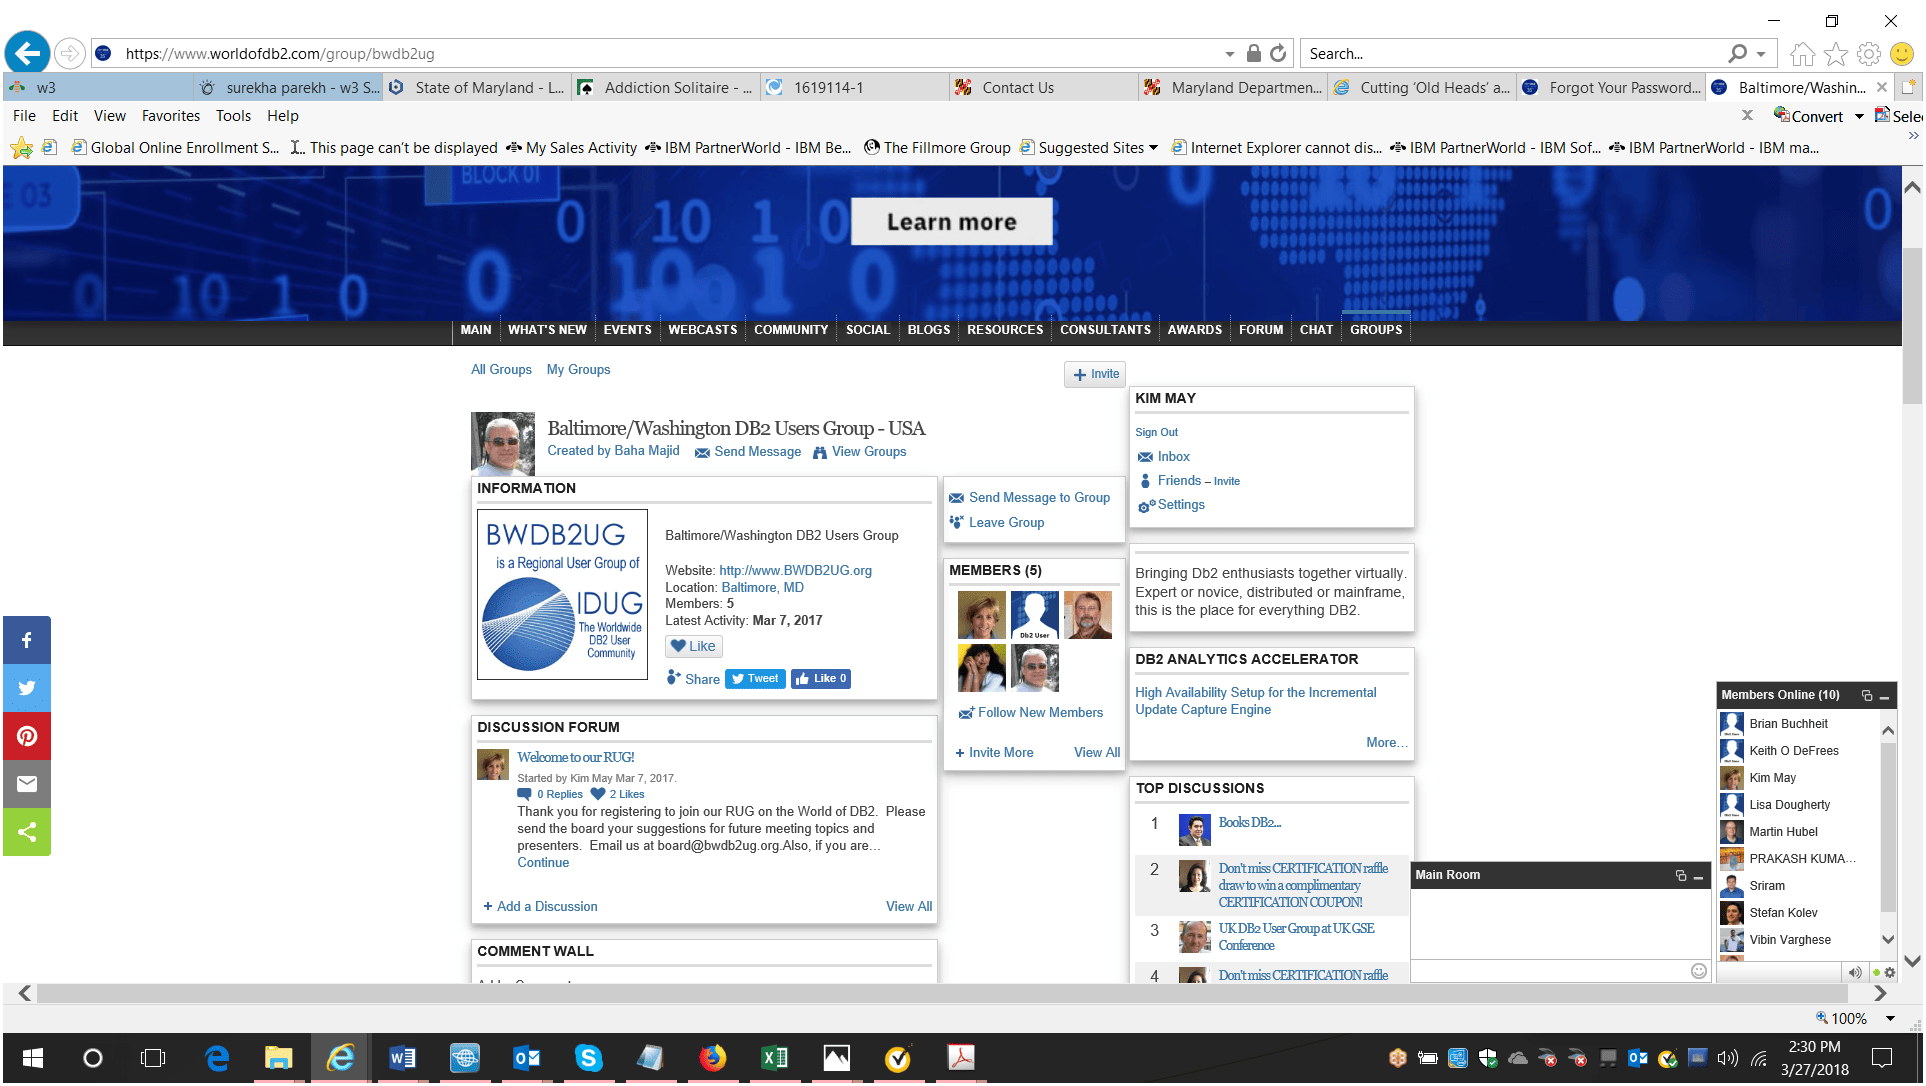
Task: Click the page vertical scrollbar thumb
Action: 1912,325
